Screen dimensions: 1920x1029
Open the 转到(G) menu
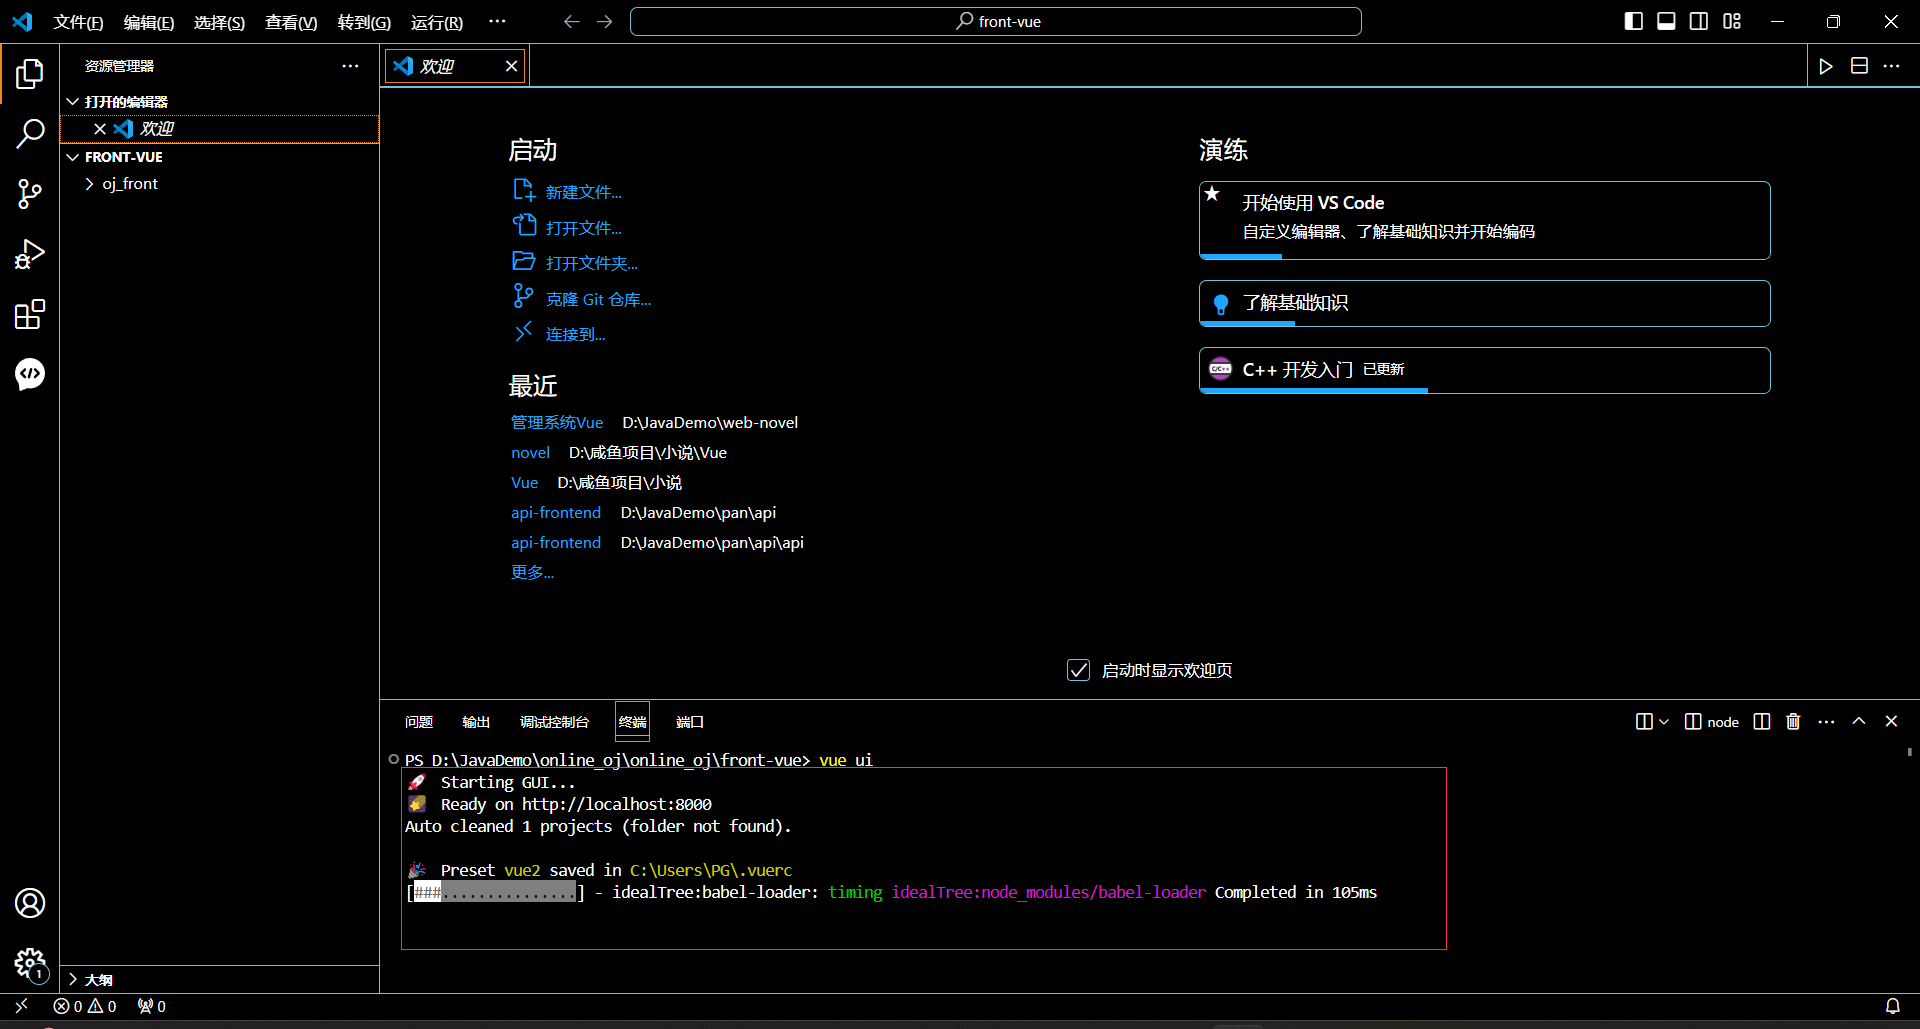[364, 22]
